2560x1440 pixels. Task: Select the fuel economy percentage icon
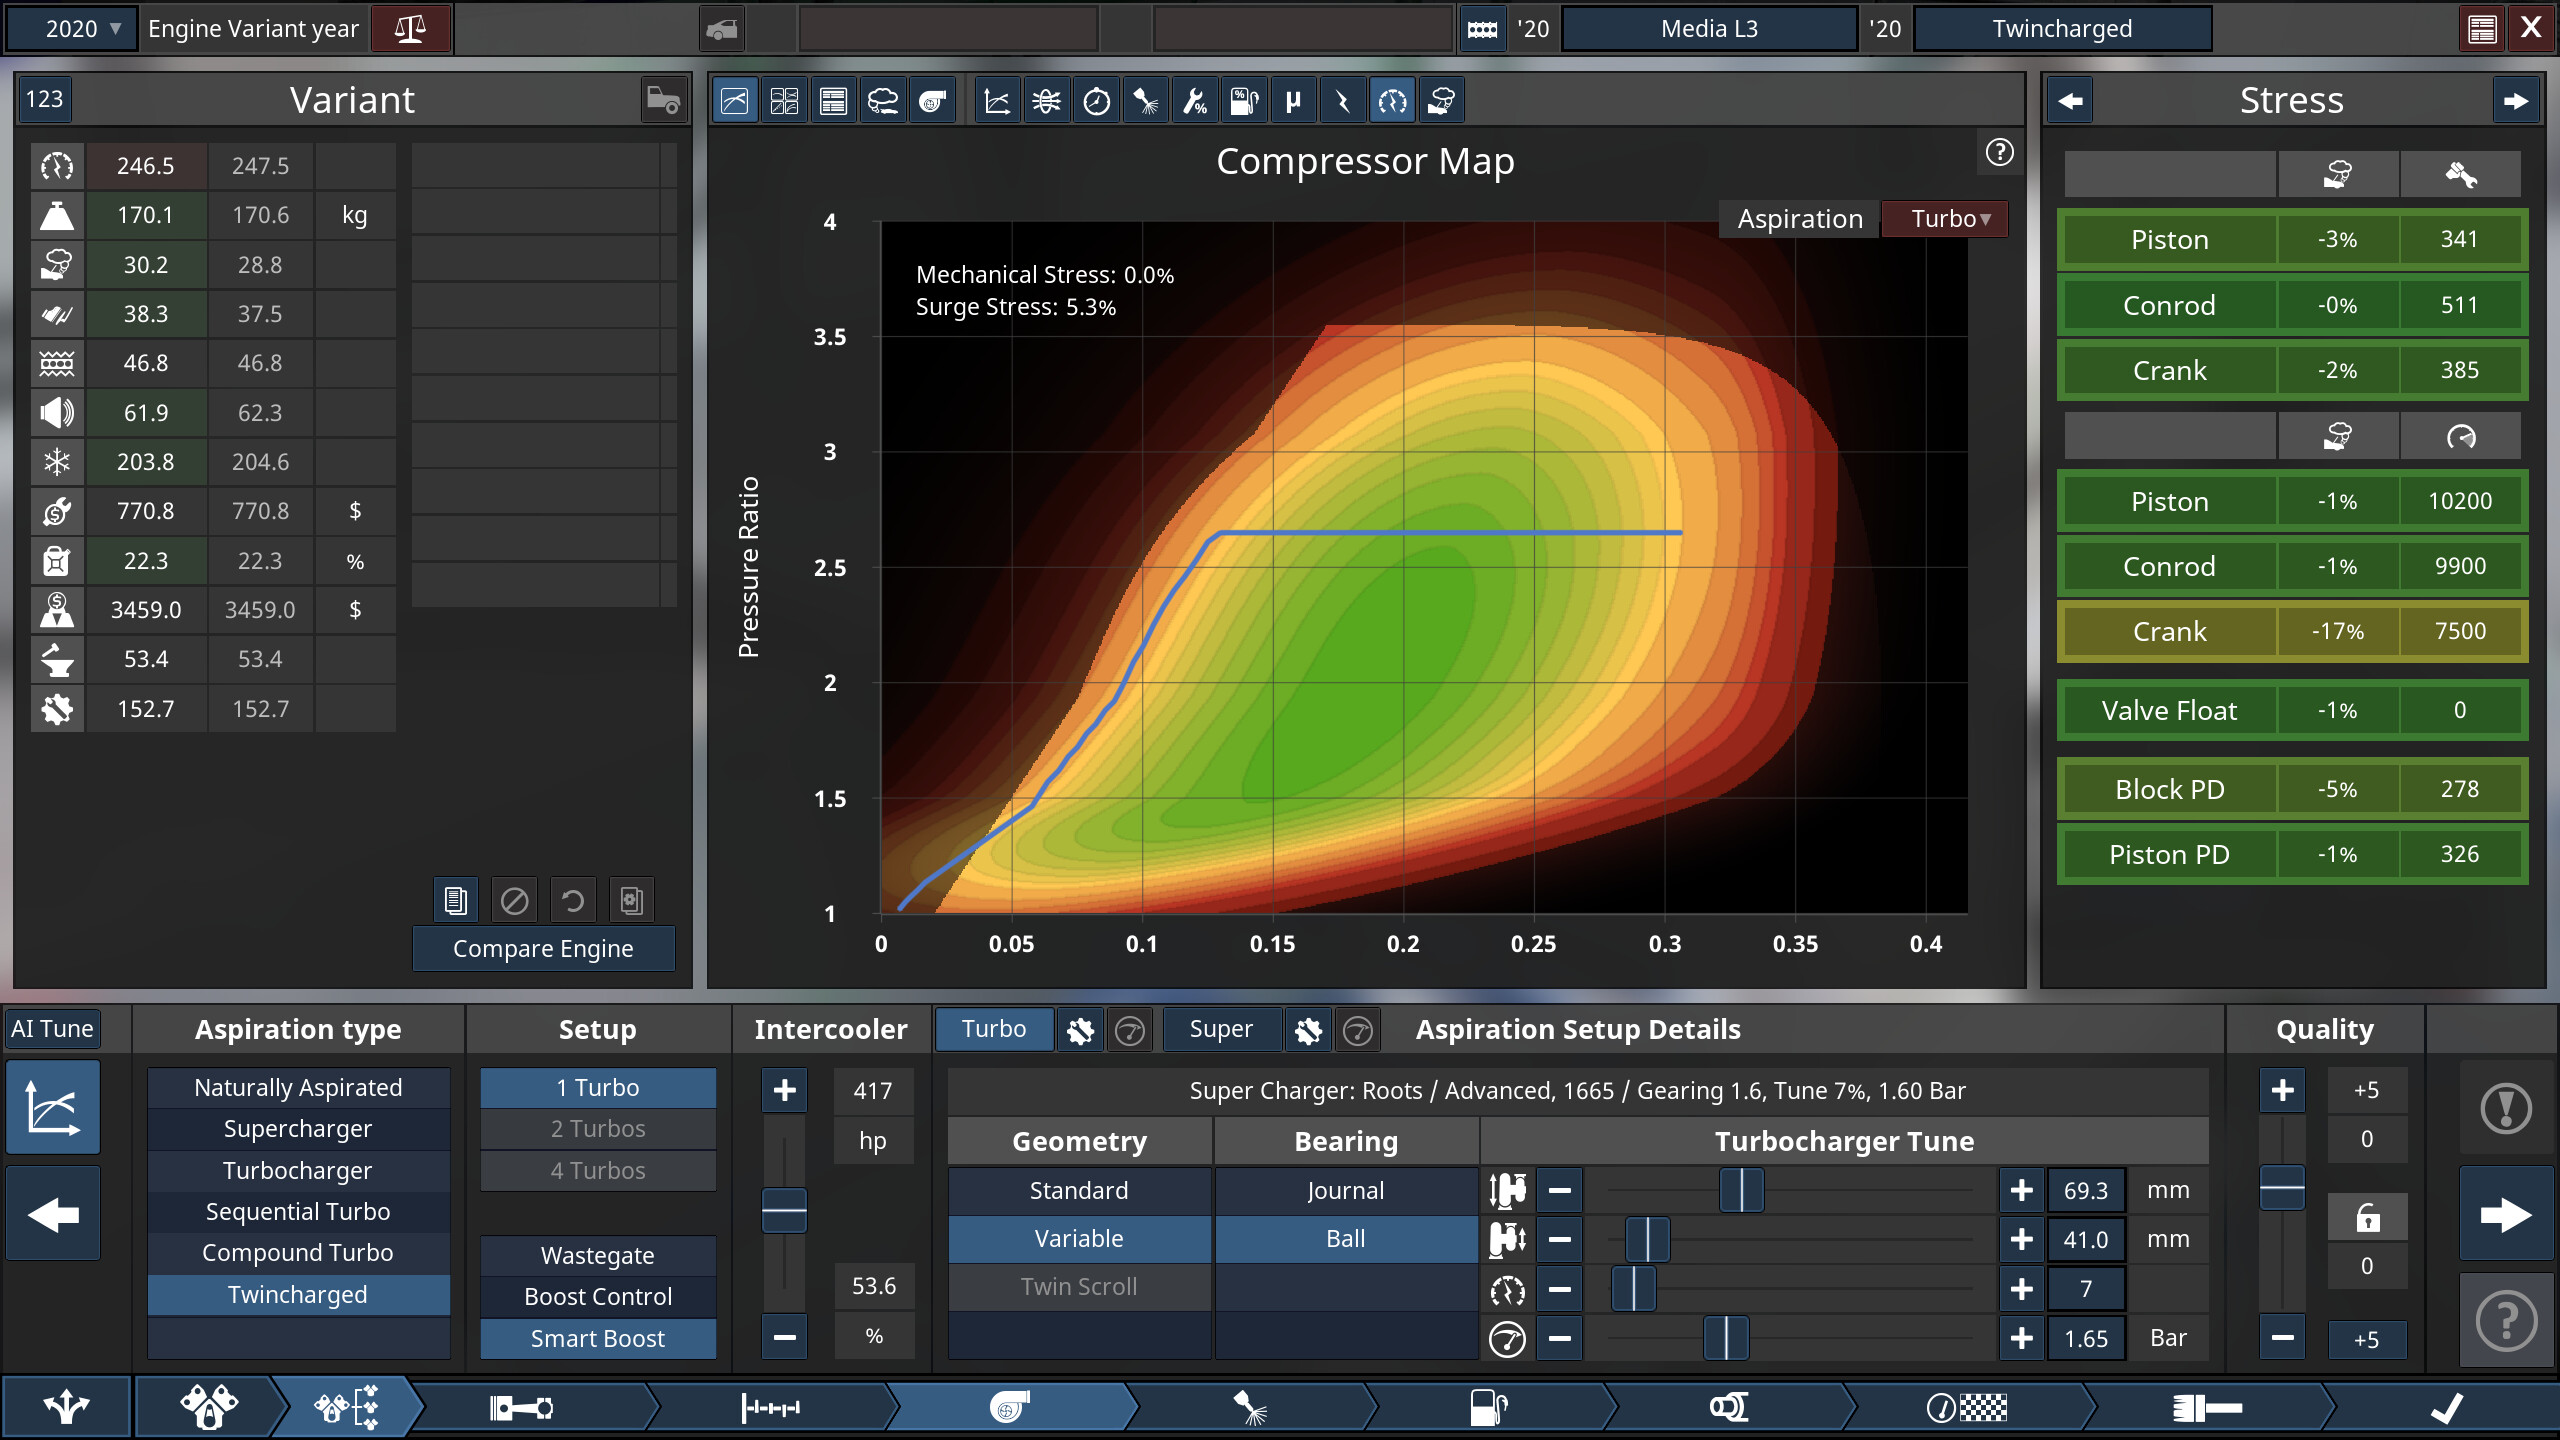(x=1244, y=100)
